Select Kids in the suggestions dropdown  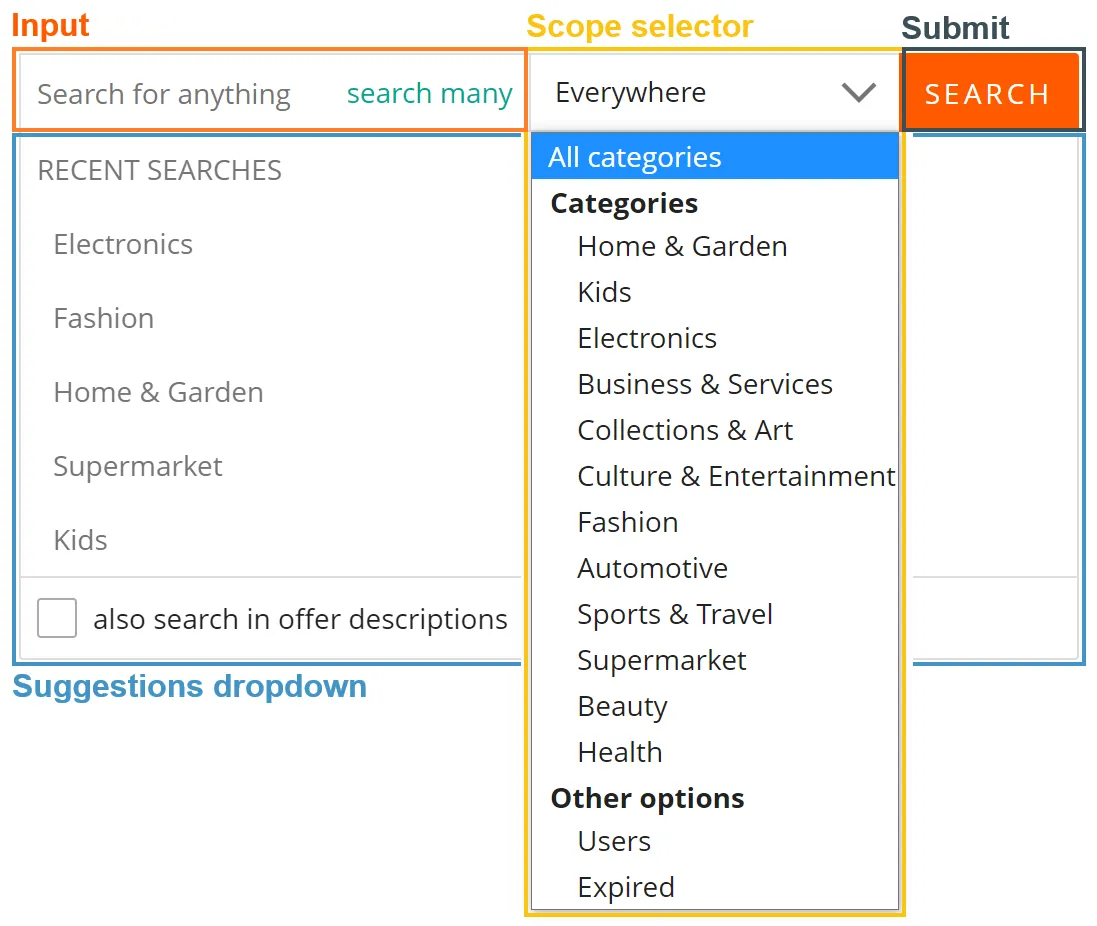click(x=79, y=540)
